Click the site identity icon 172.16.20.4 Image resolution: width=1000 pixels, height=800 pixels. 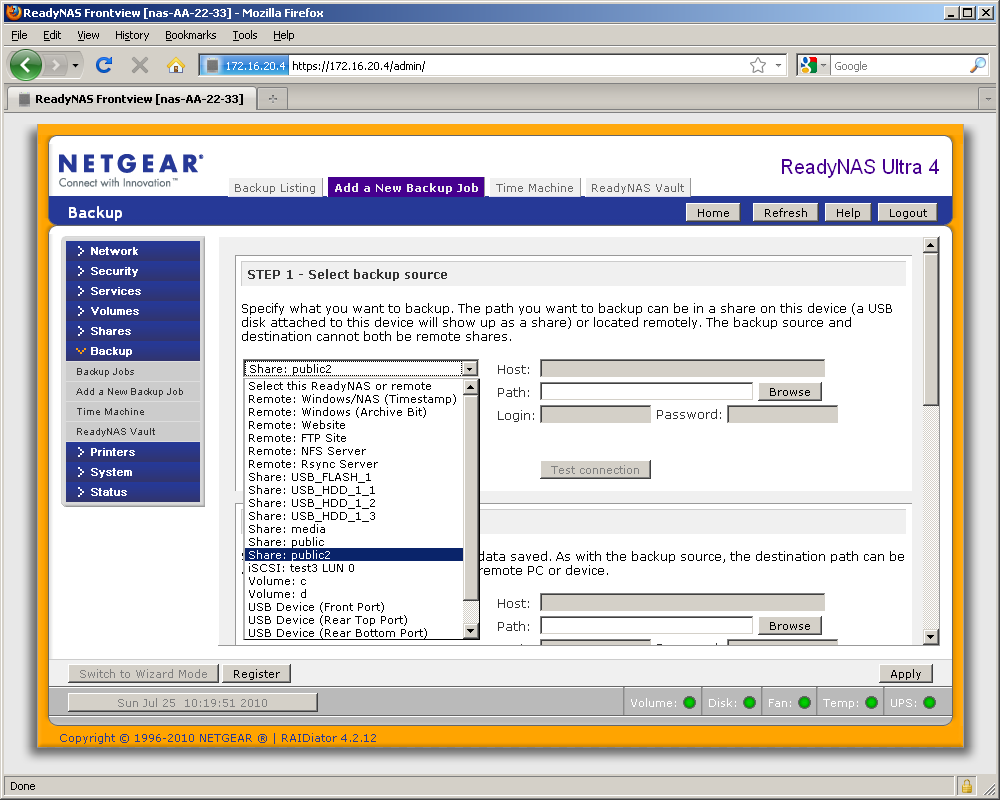246,66
